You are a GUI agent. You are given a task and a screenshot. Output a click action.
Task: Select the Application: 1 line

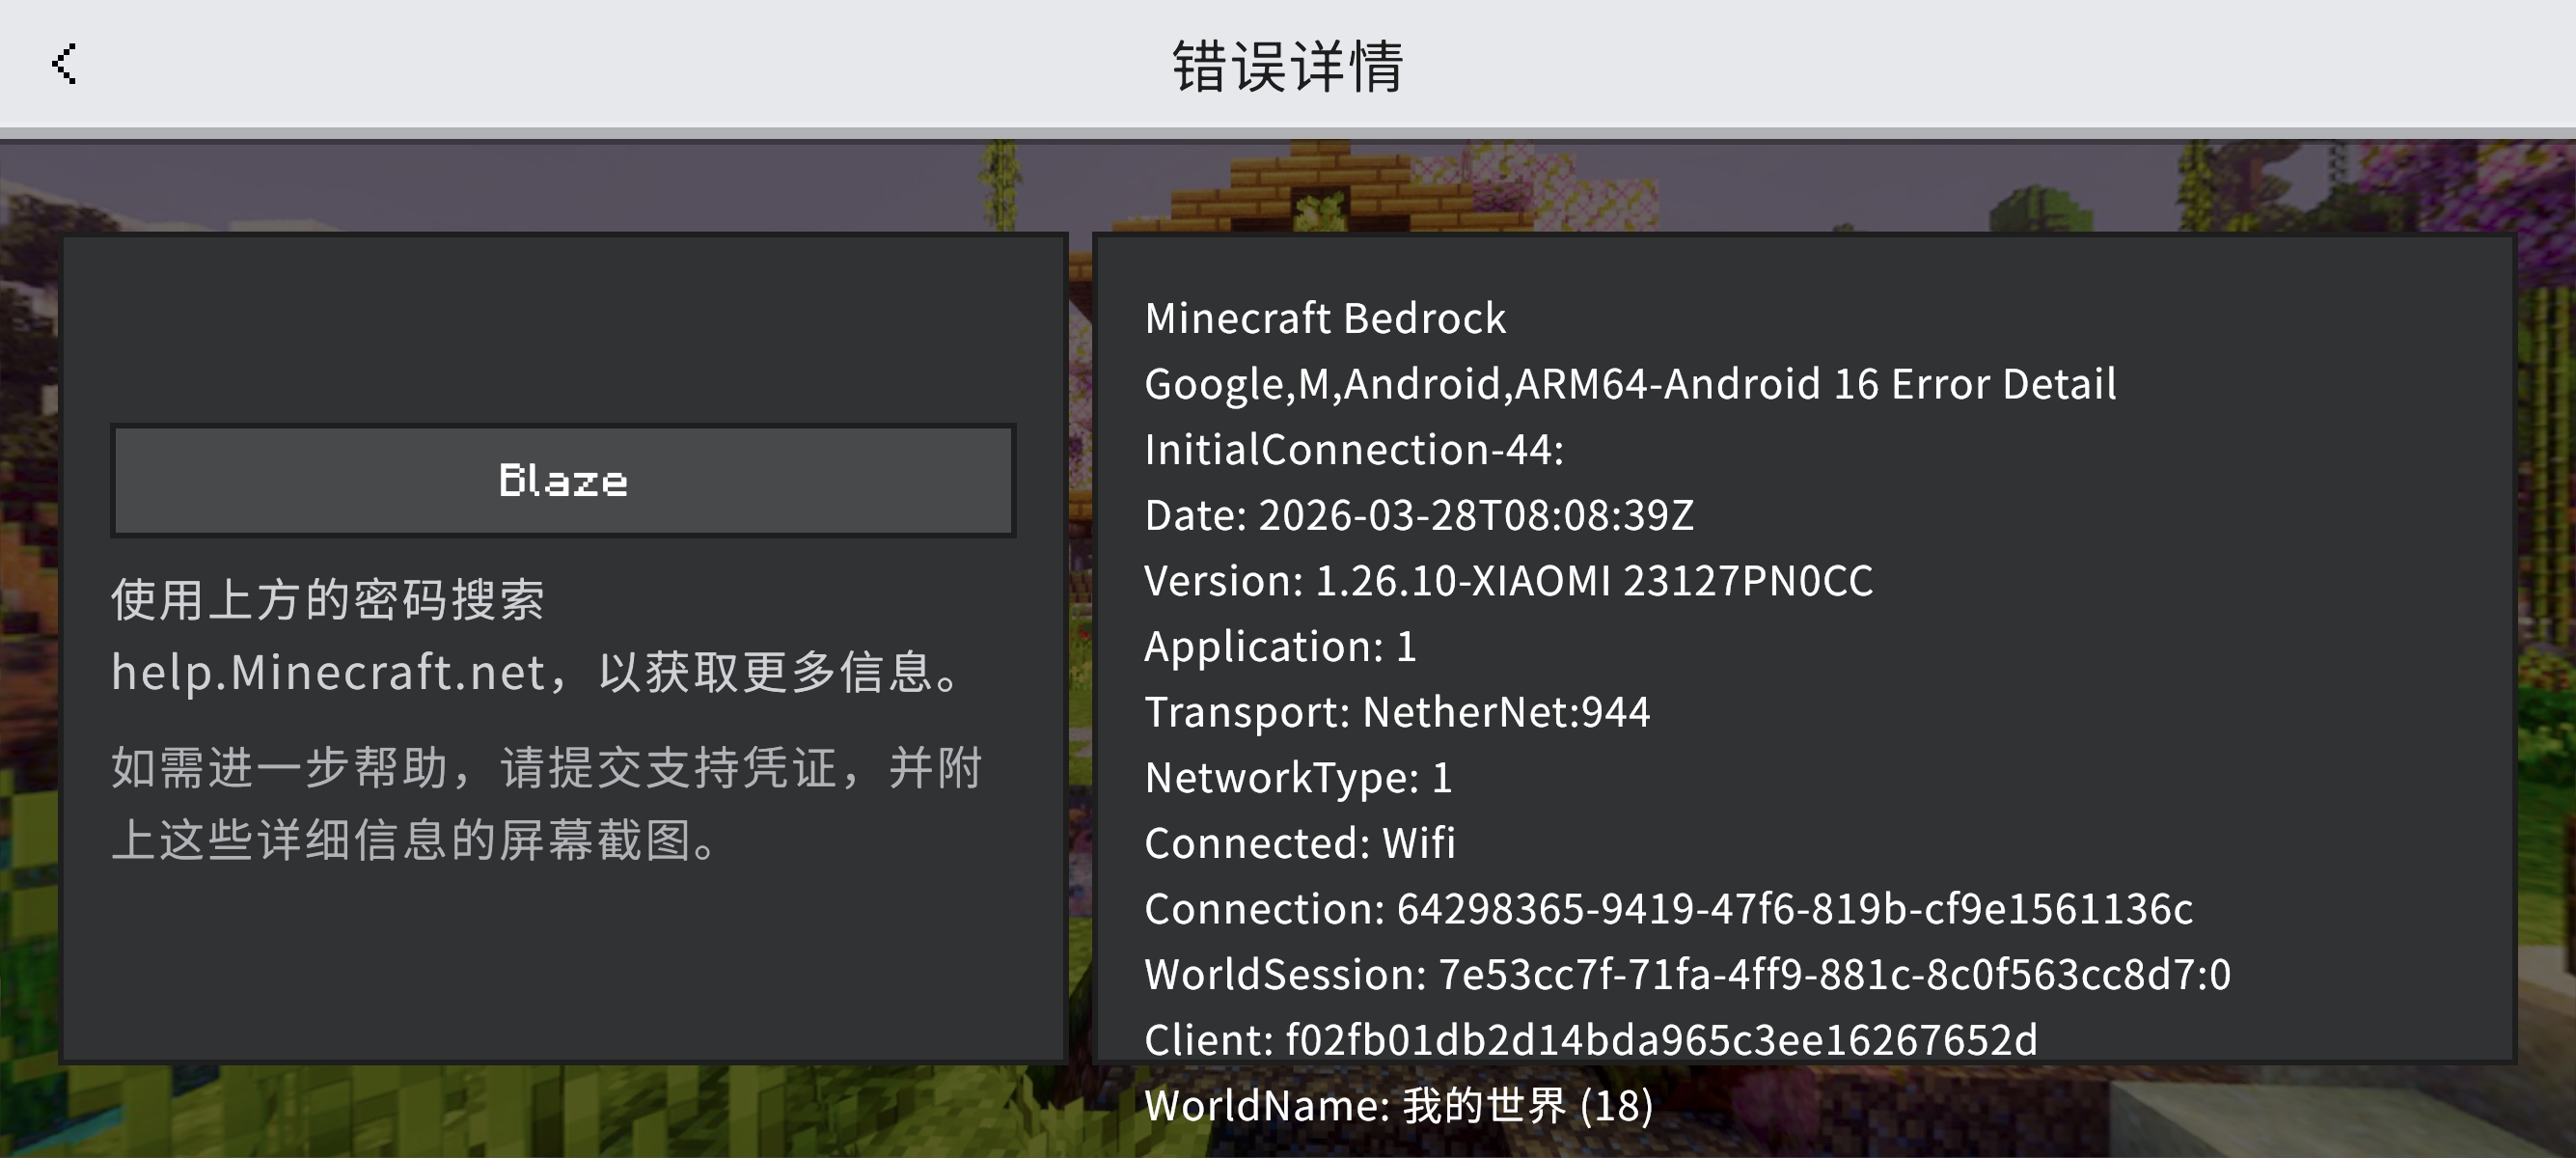tap(1279, 647)
